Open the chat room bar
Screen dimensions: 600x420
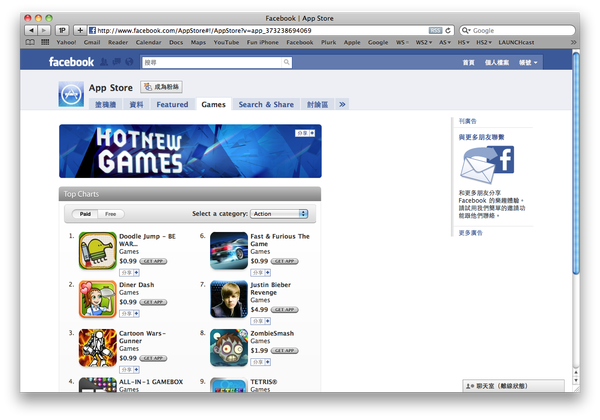513,386
